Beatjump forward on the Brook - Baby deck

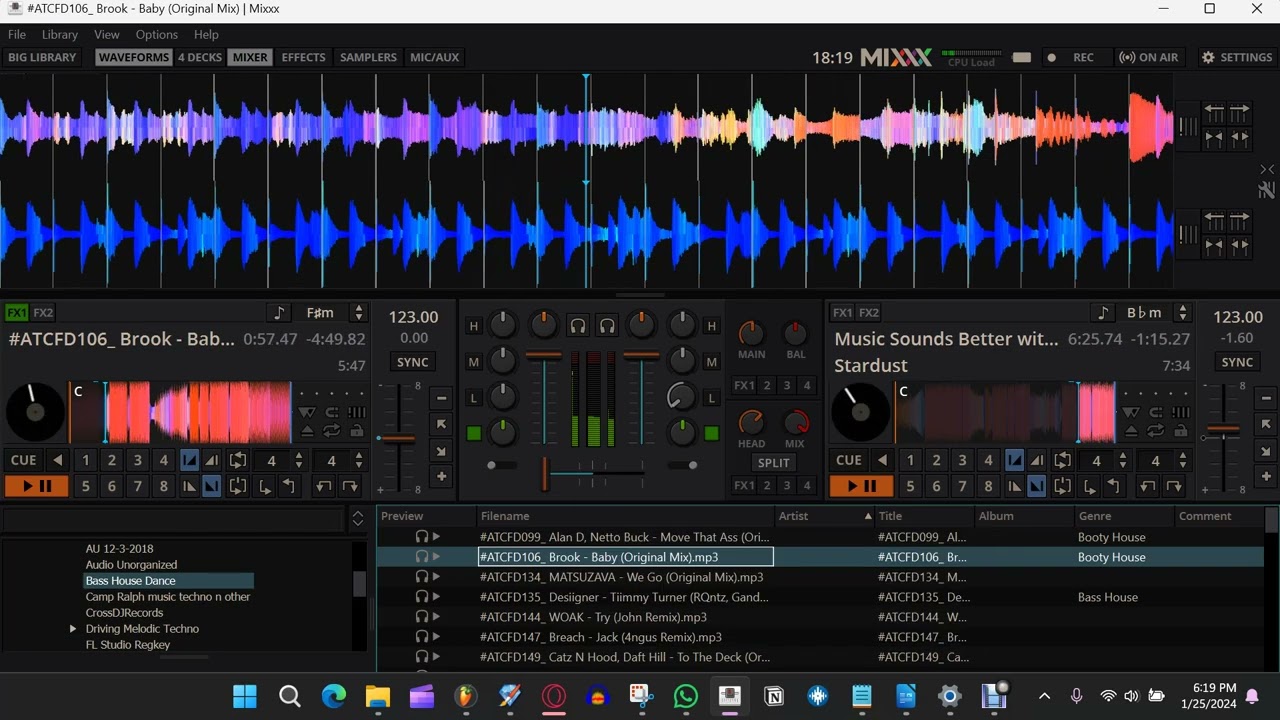click(350, 487)
